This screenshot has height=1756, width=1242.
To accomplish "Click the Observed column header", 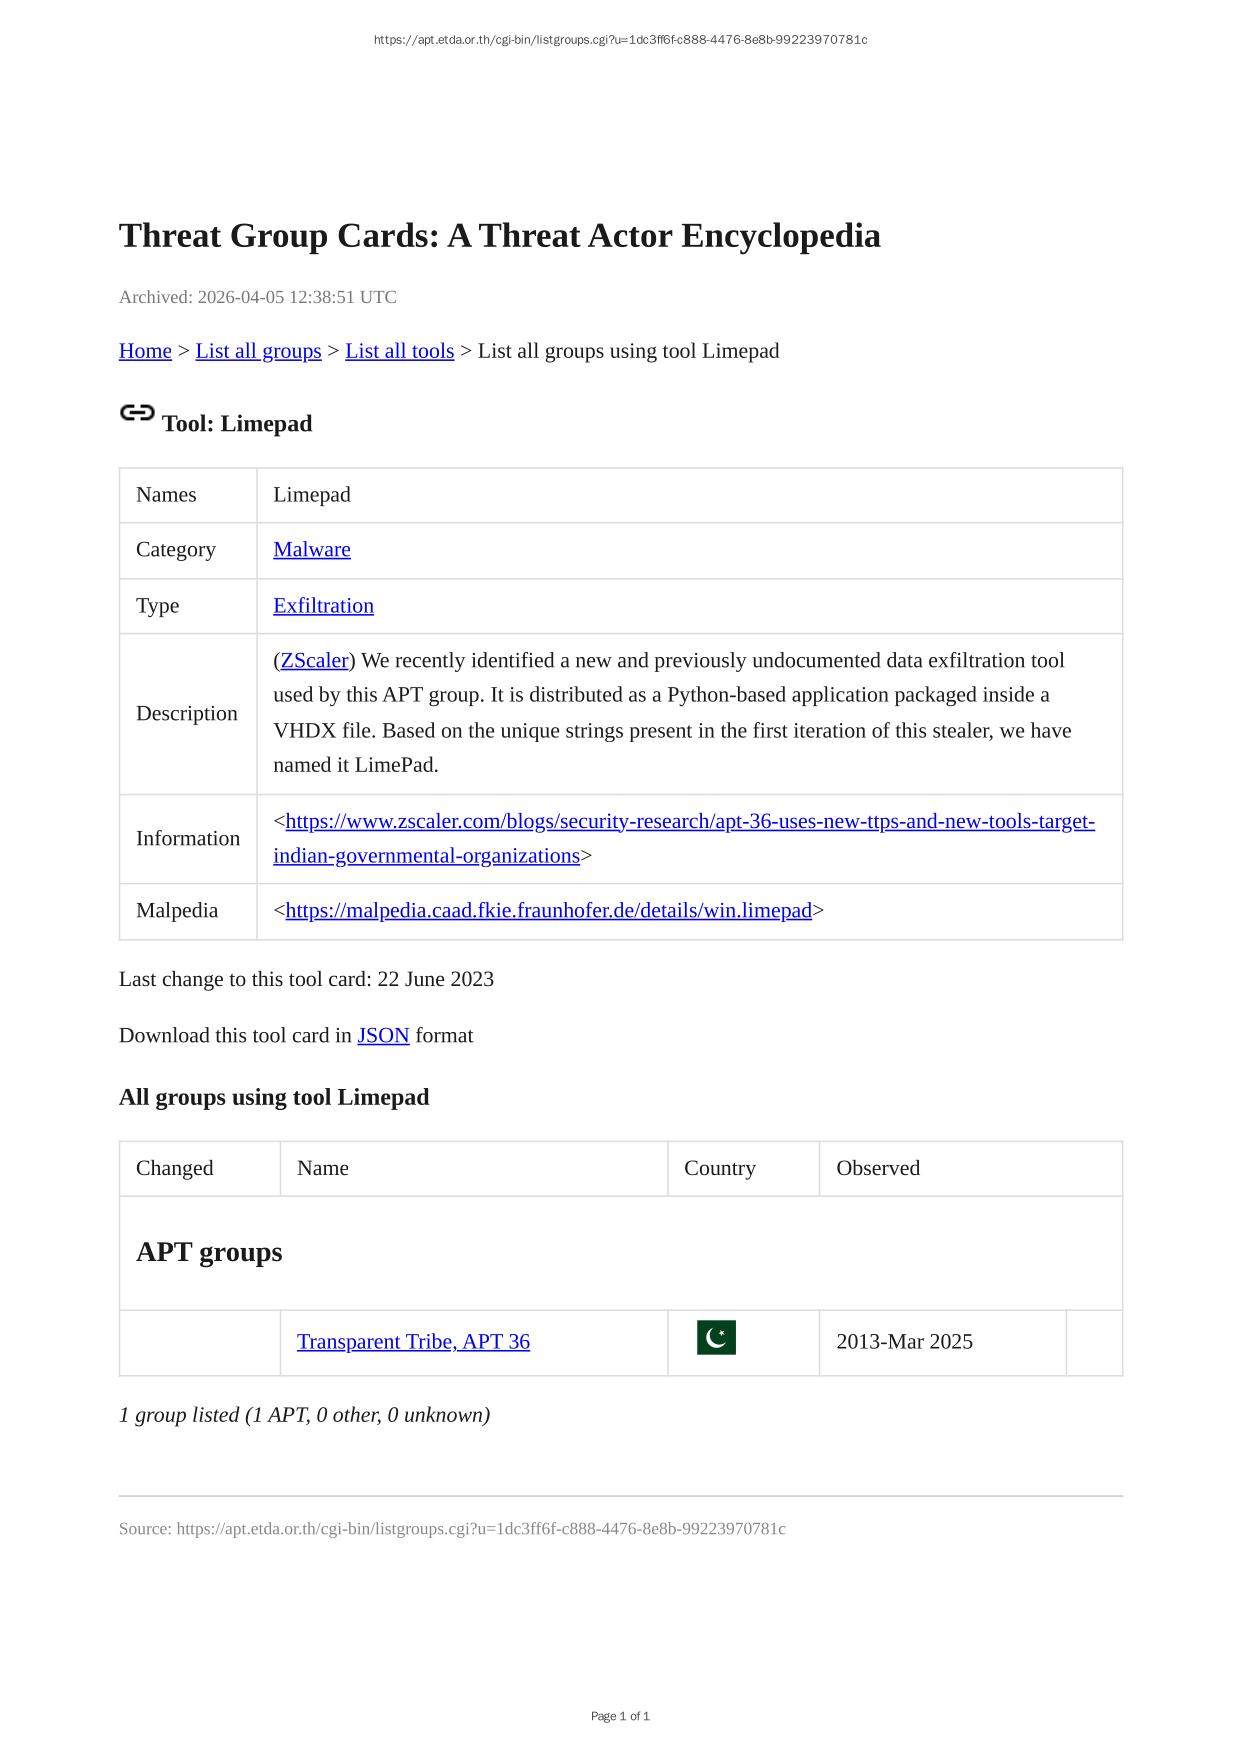I will coord(878,1168).
